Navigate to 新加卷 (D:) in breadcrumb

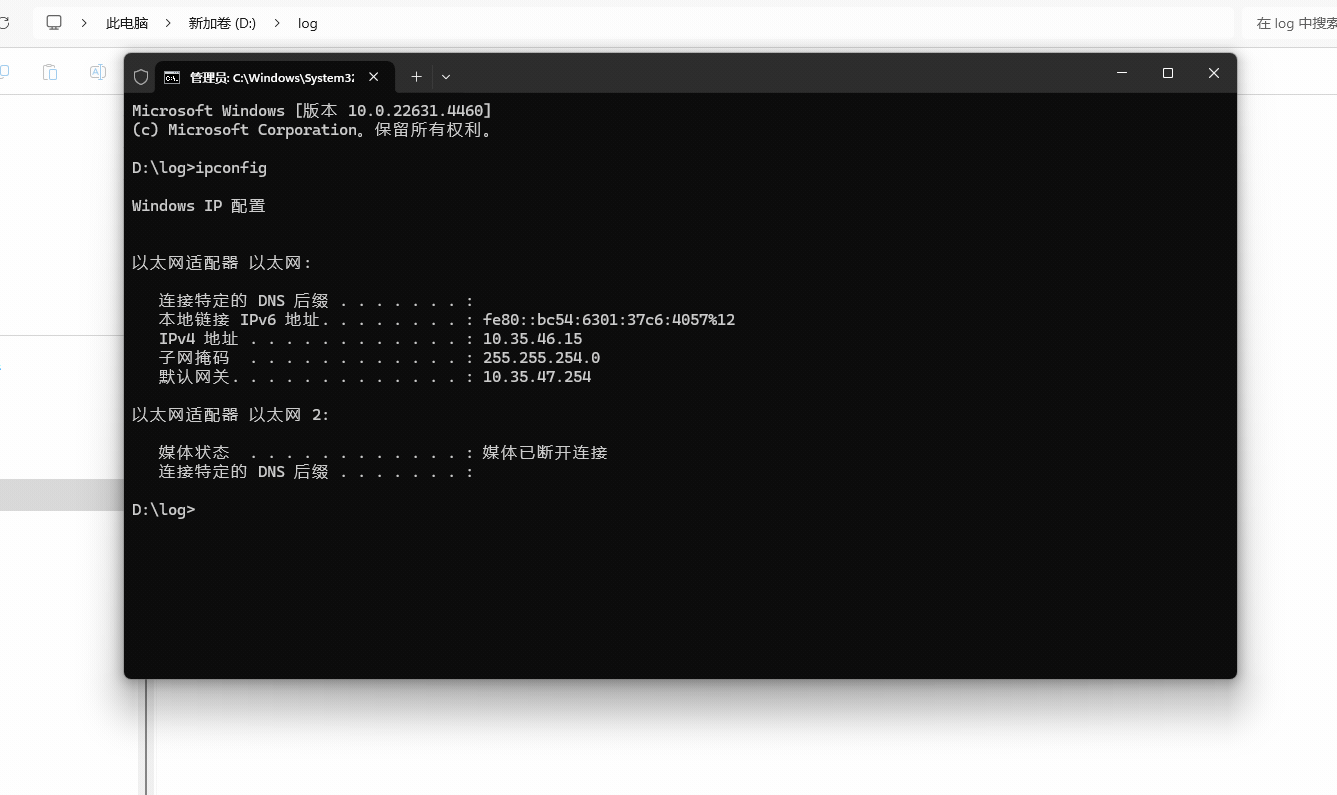tap(222, 23)
